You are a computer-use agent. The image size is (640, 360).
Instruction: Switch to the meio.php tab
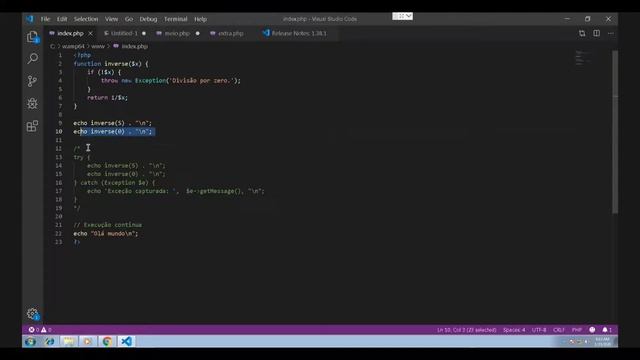click(x=177, y=33)
